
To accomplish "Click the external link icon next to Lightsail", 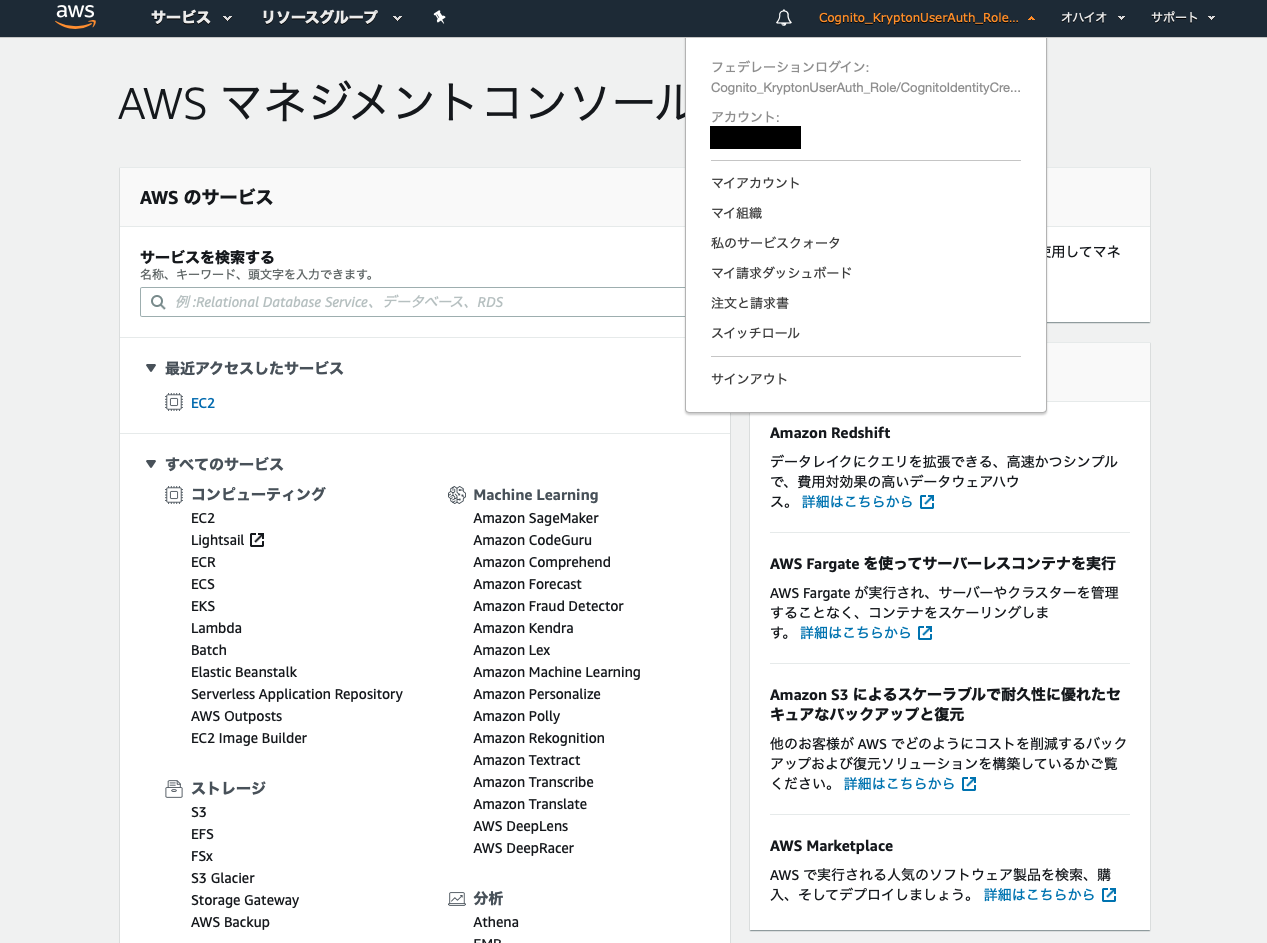I will pyautogui.click(x=258, y=539).
